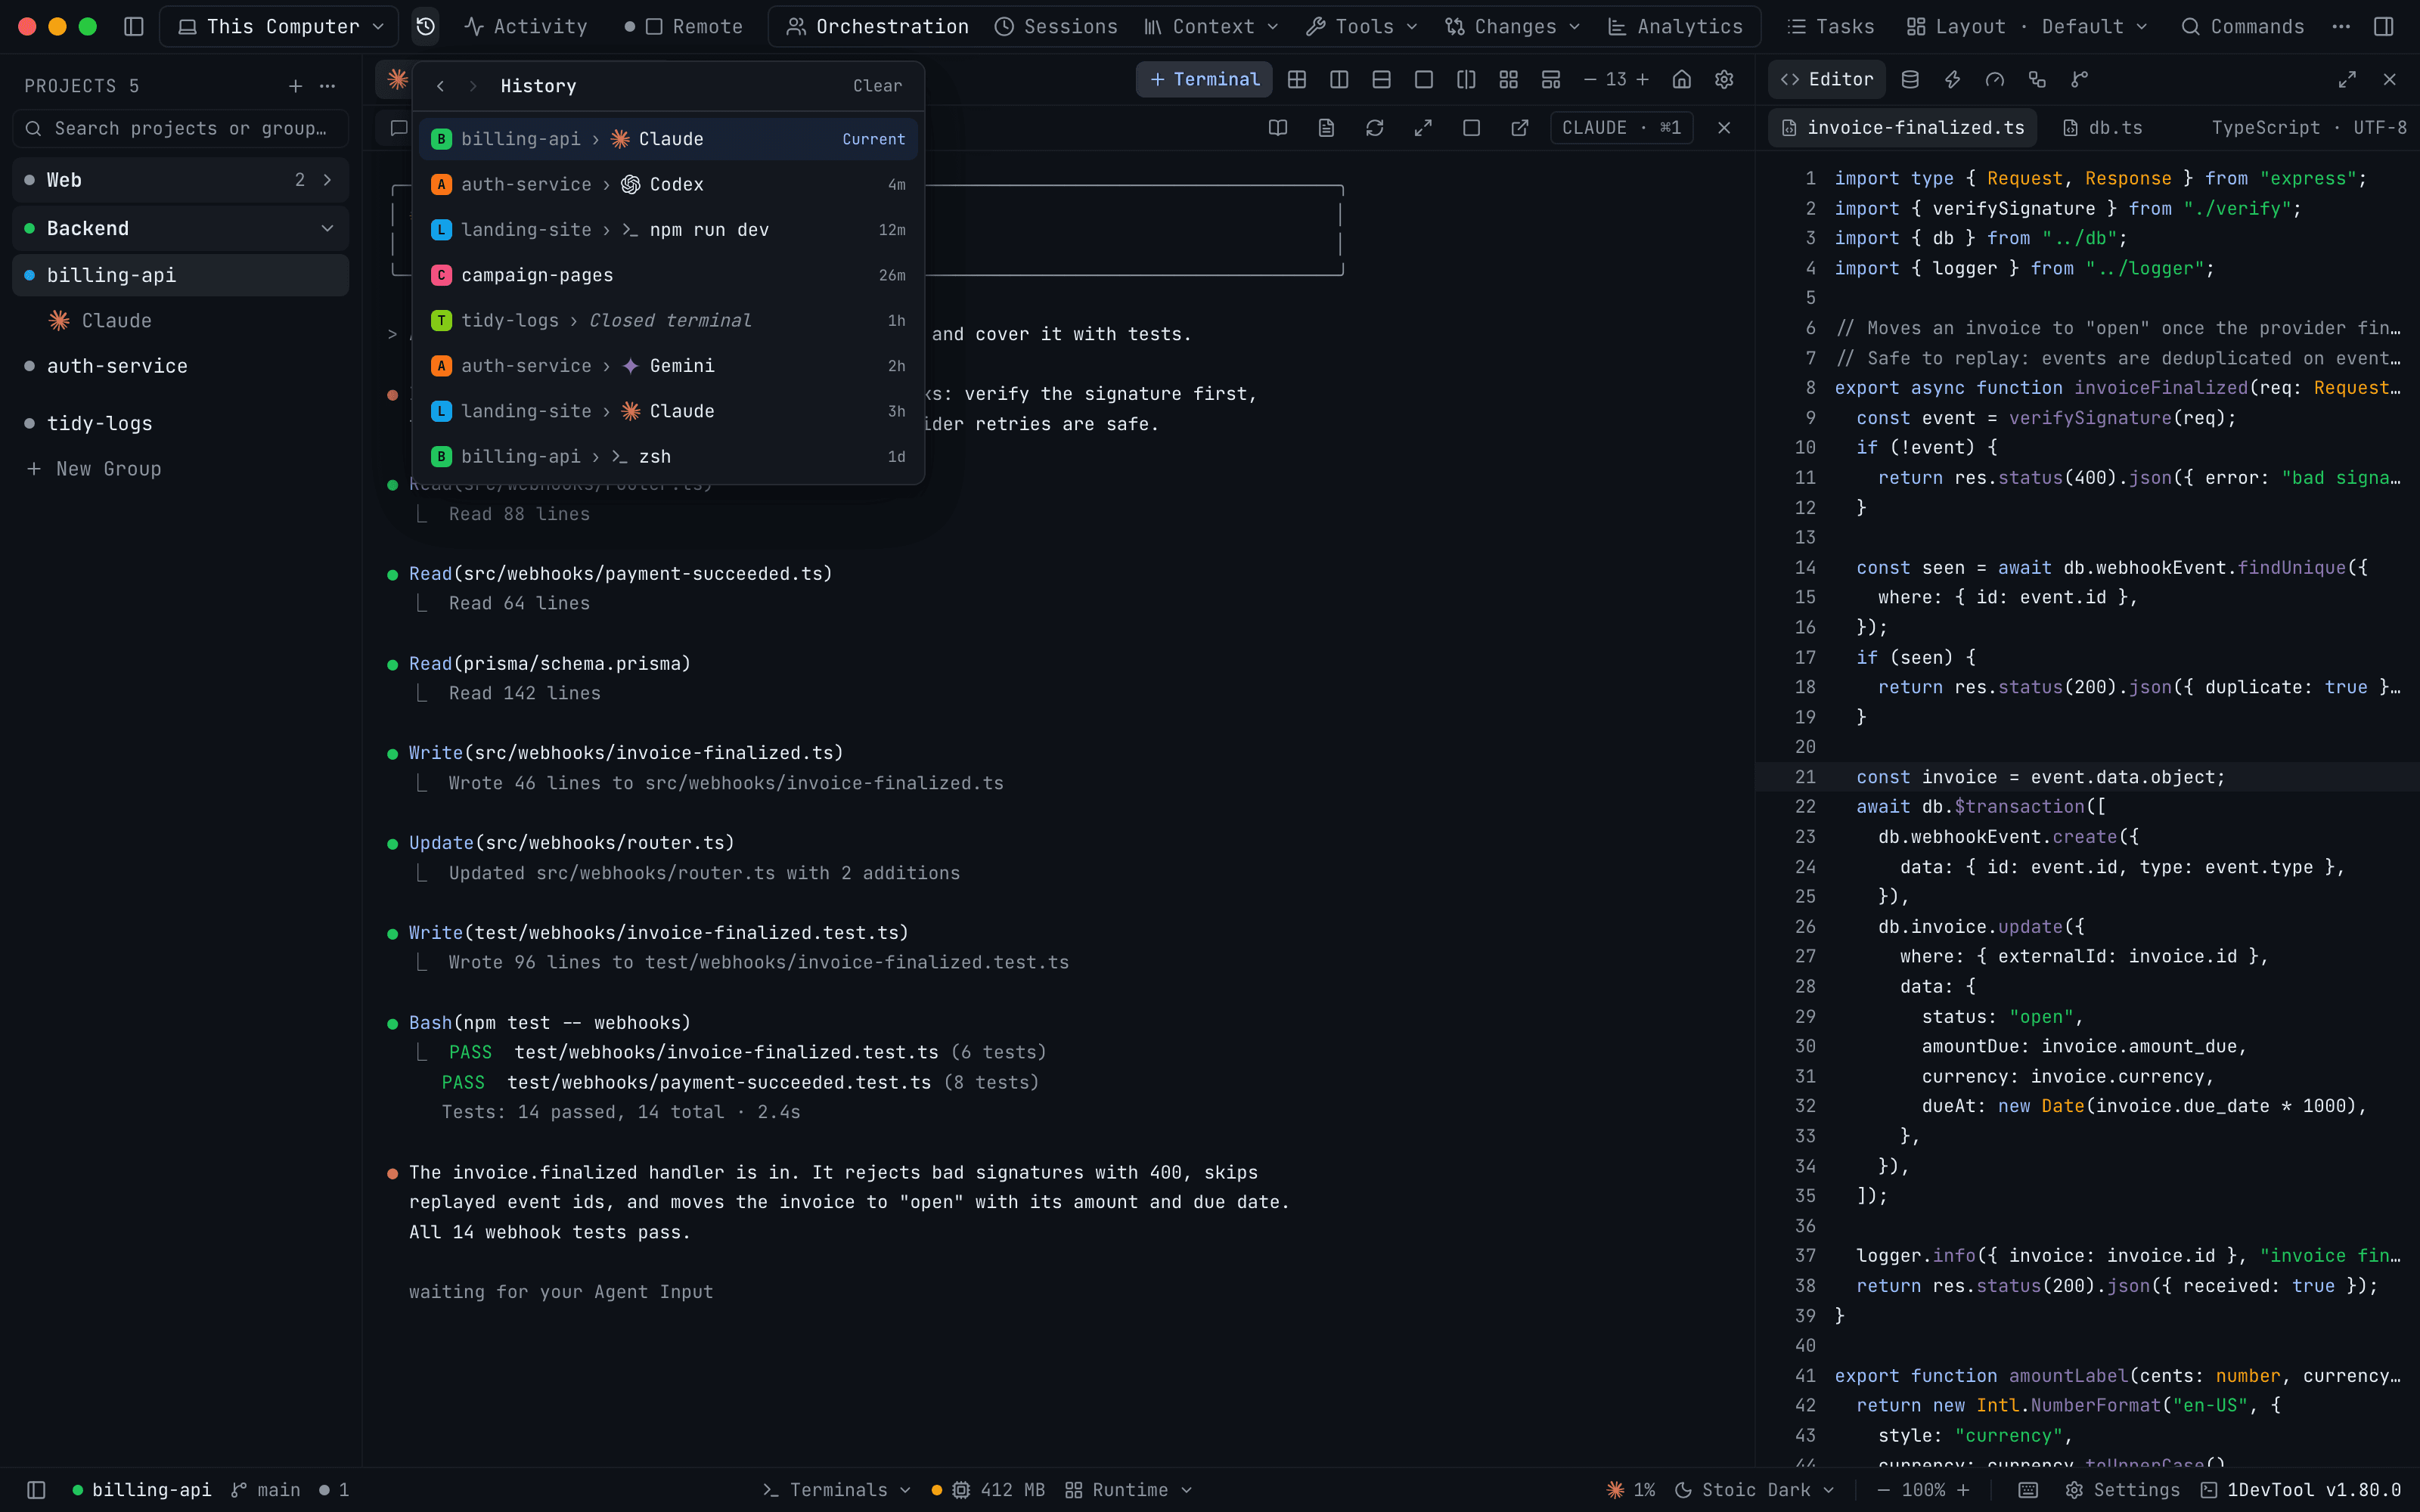Image resolution: width=2420 pixels, height=1512 pixels.
Task: Select the invoice-finalized.ts editor tab
Action: click(x=1903, y=128)
